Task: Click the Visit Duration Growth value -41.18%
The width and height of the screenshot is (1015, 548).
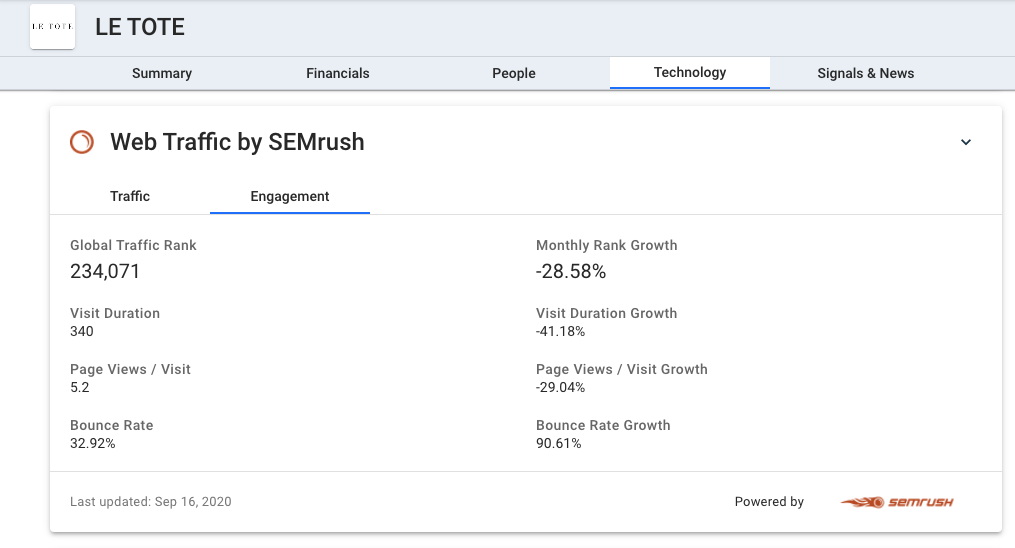Action: 561,331
